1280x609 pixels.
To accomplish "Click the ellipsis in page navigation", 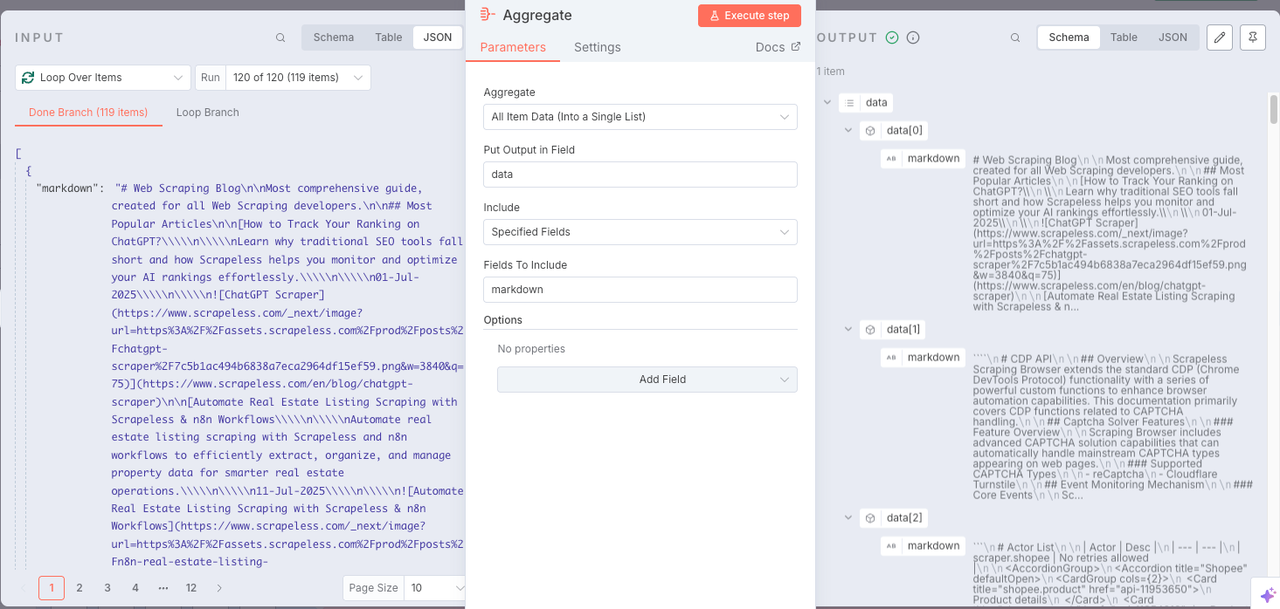I will point(163,588).
